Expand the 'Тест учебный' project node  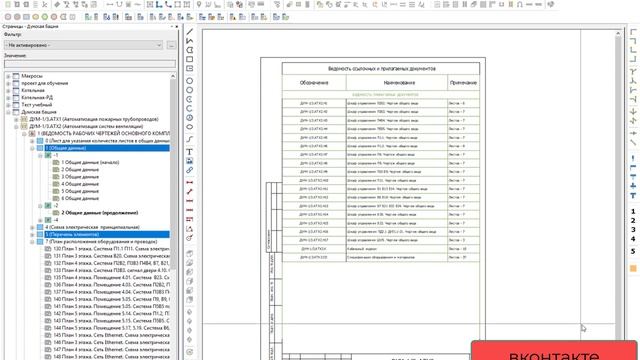(8, 105)
